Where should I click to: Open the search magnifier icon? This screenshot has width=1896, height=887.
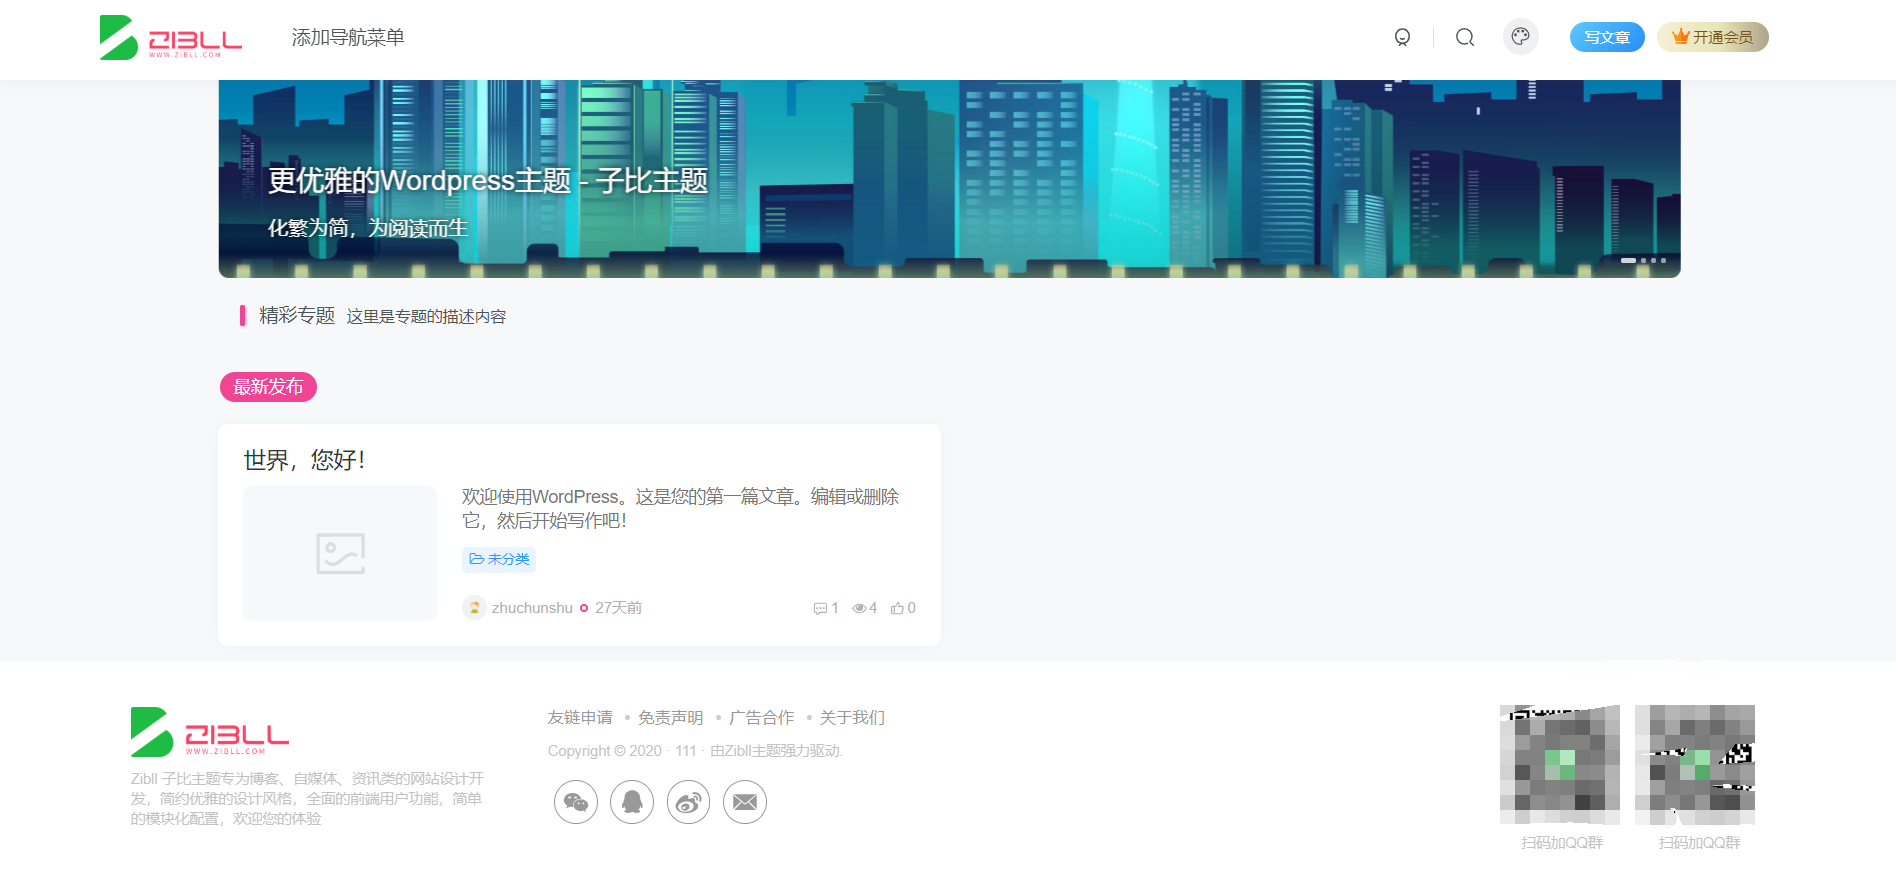[x=1465, y=37]
